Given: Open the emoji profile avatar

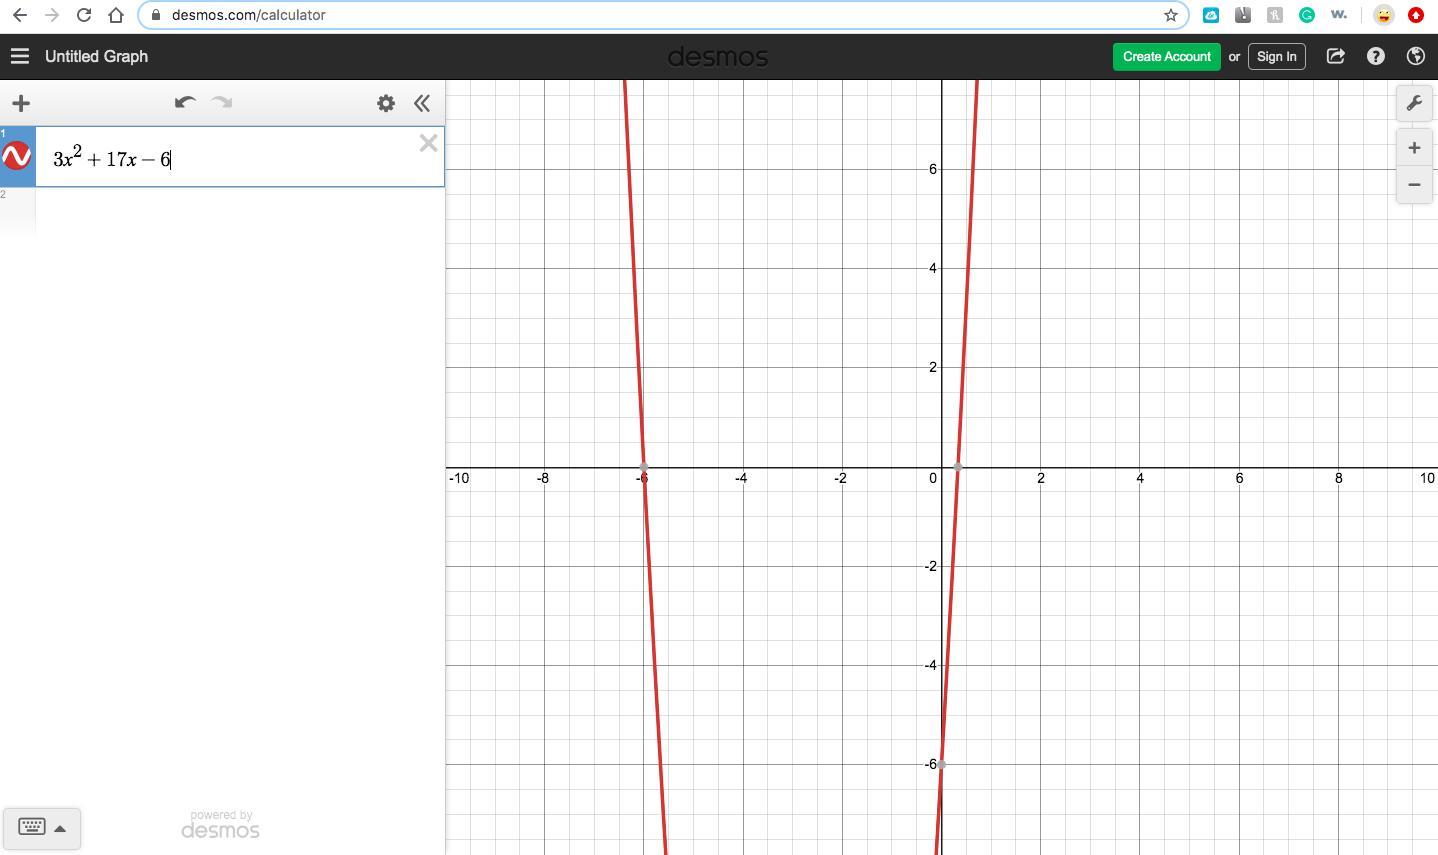Looking at the screenshot, I should point(1384,15).
